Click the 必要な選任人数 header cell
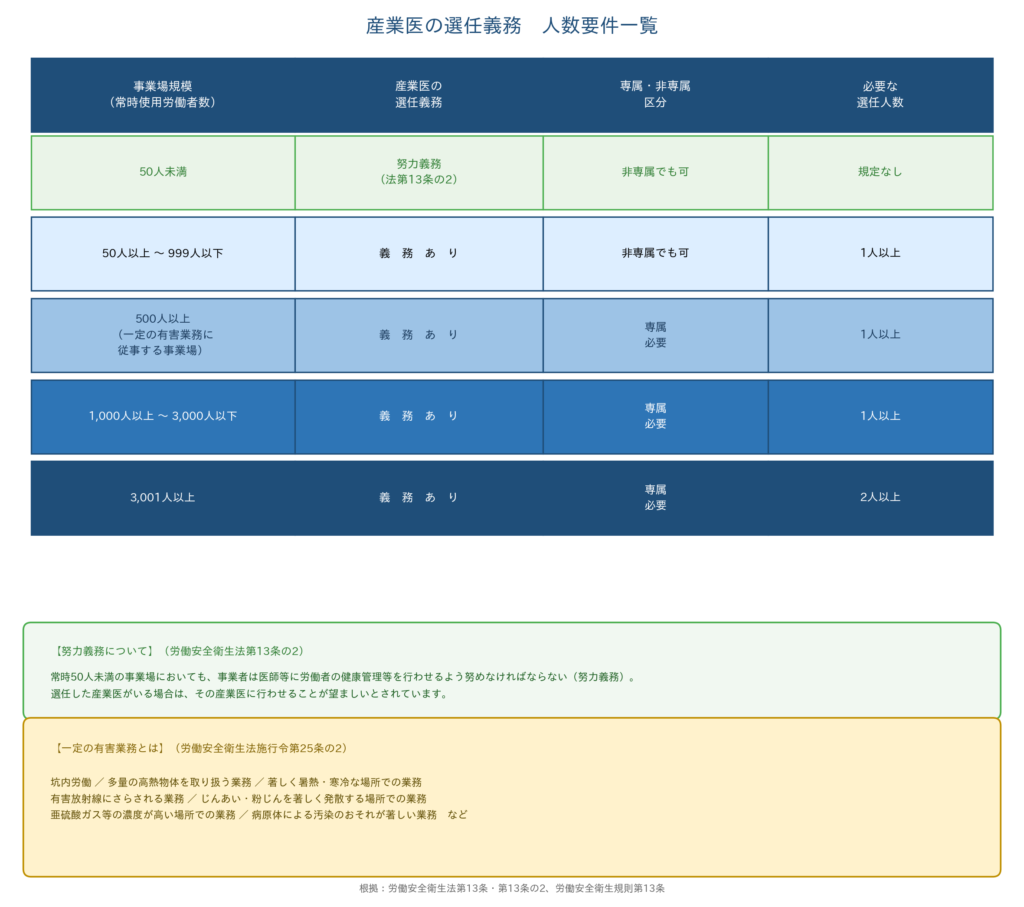1024x907 pixels. [879, 93]
